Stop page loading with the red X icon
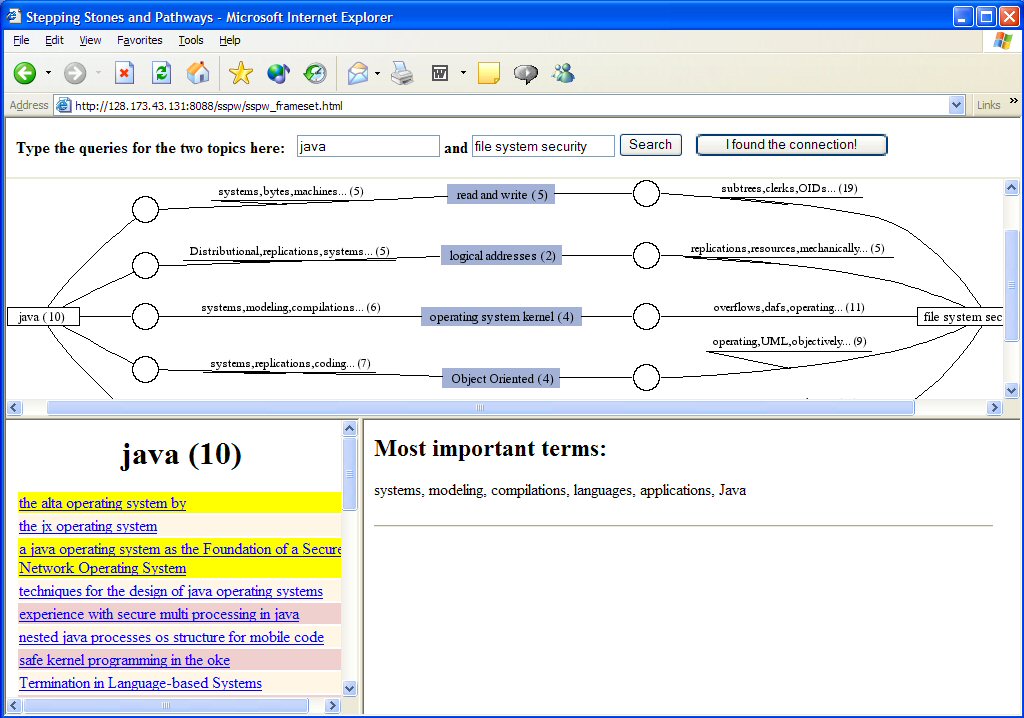 (124, 73)
